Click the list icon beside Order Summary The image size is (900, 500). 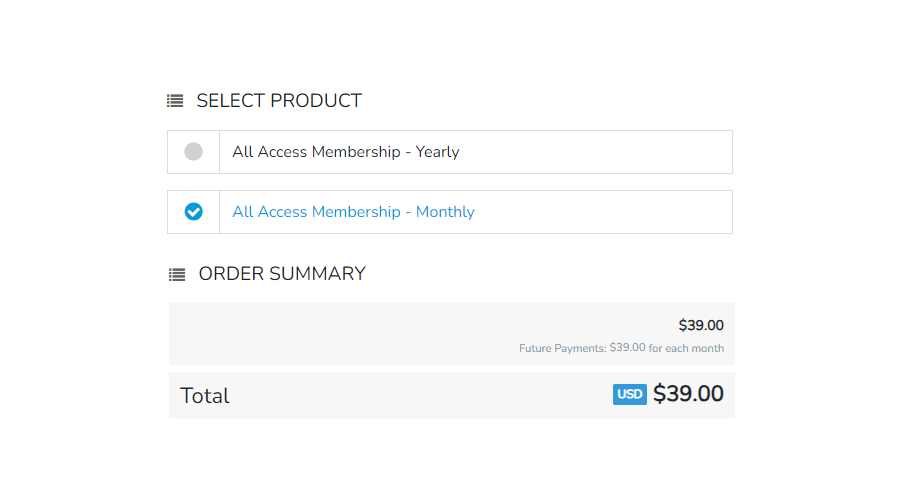click(177, 274)
